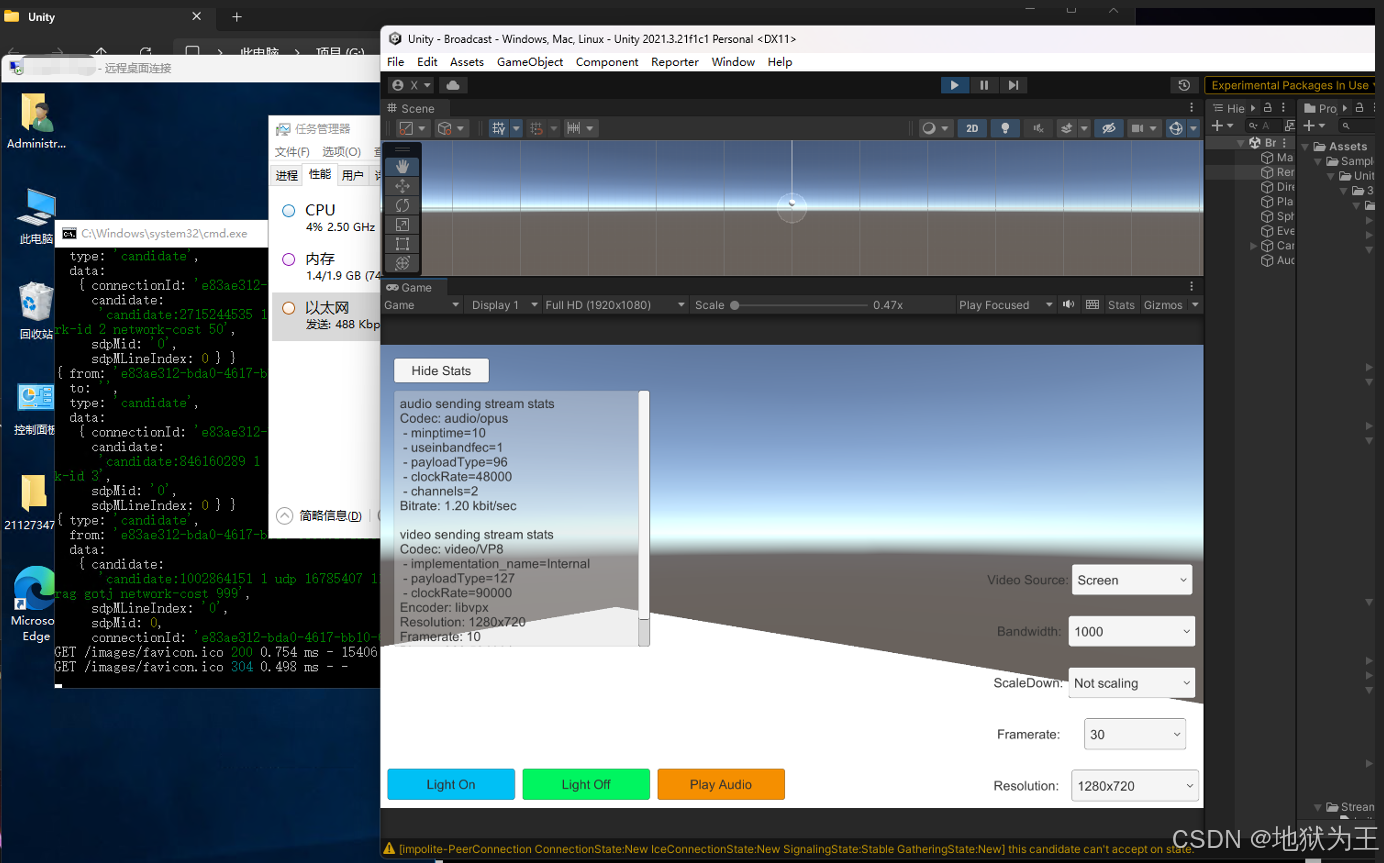Select the CPU item in Task Manager
Viewport: 1384px width, 863px height.
click(325, 218)
